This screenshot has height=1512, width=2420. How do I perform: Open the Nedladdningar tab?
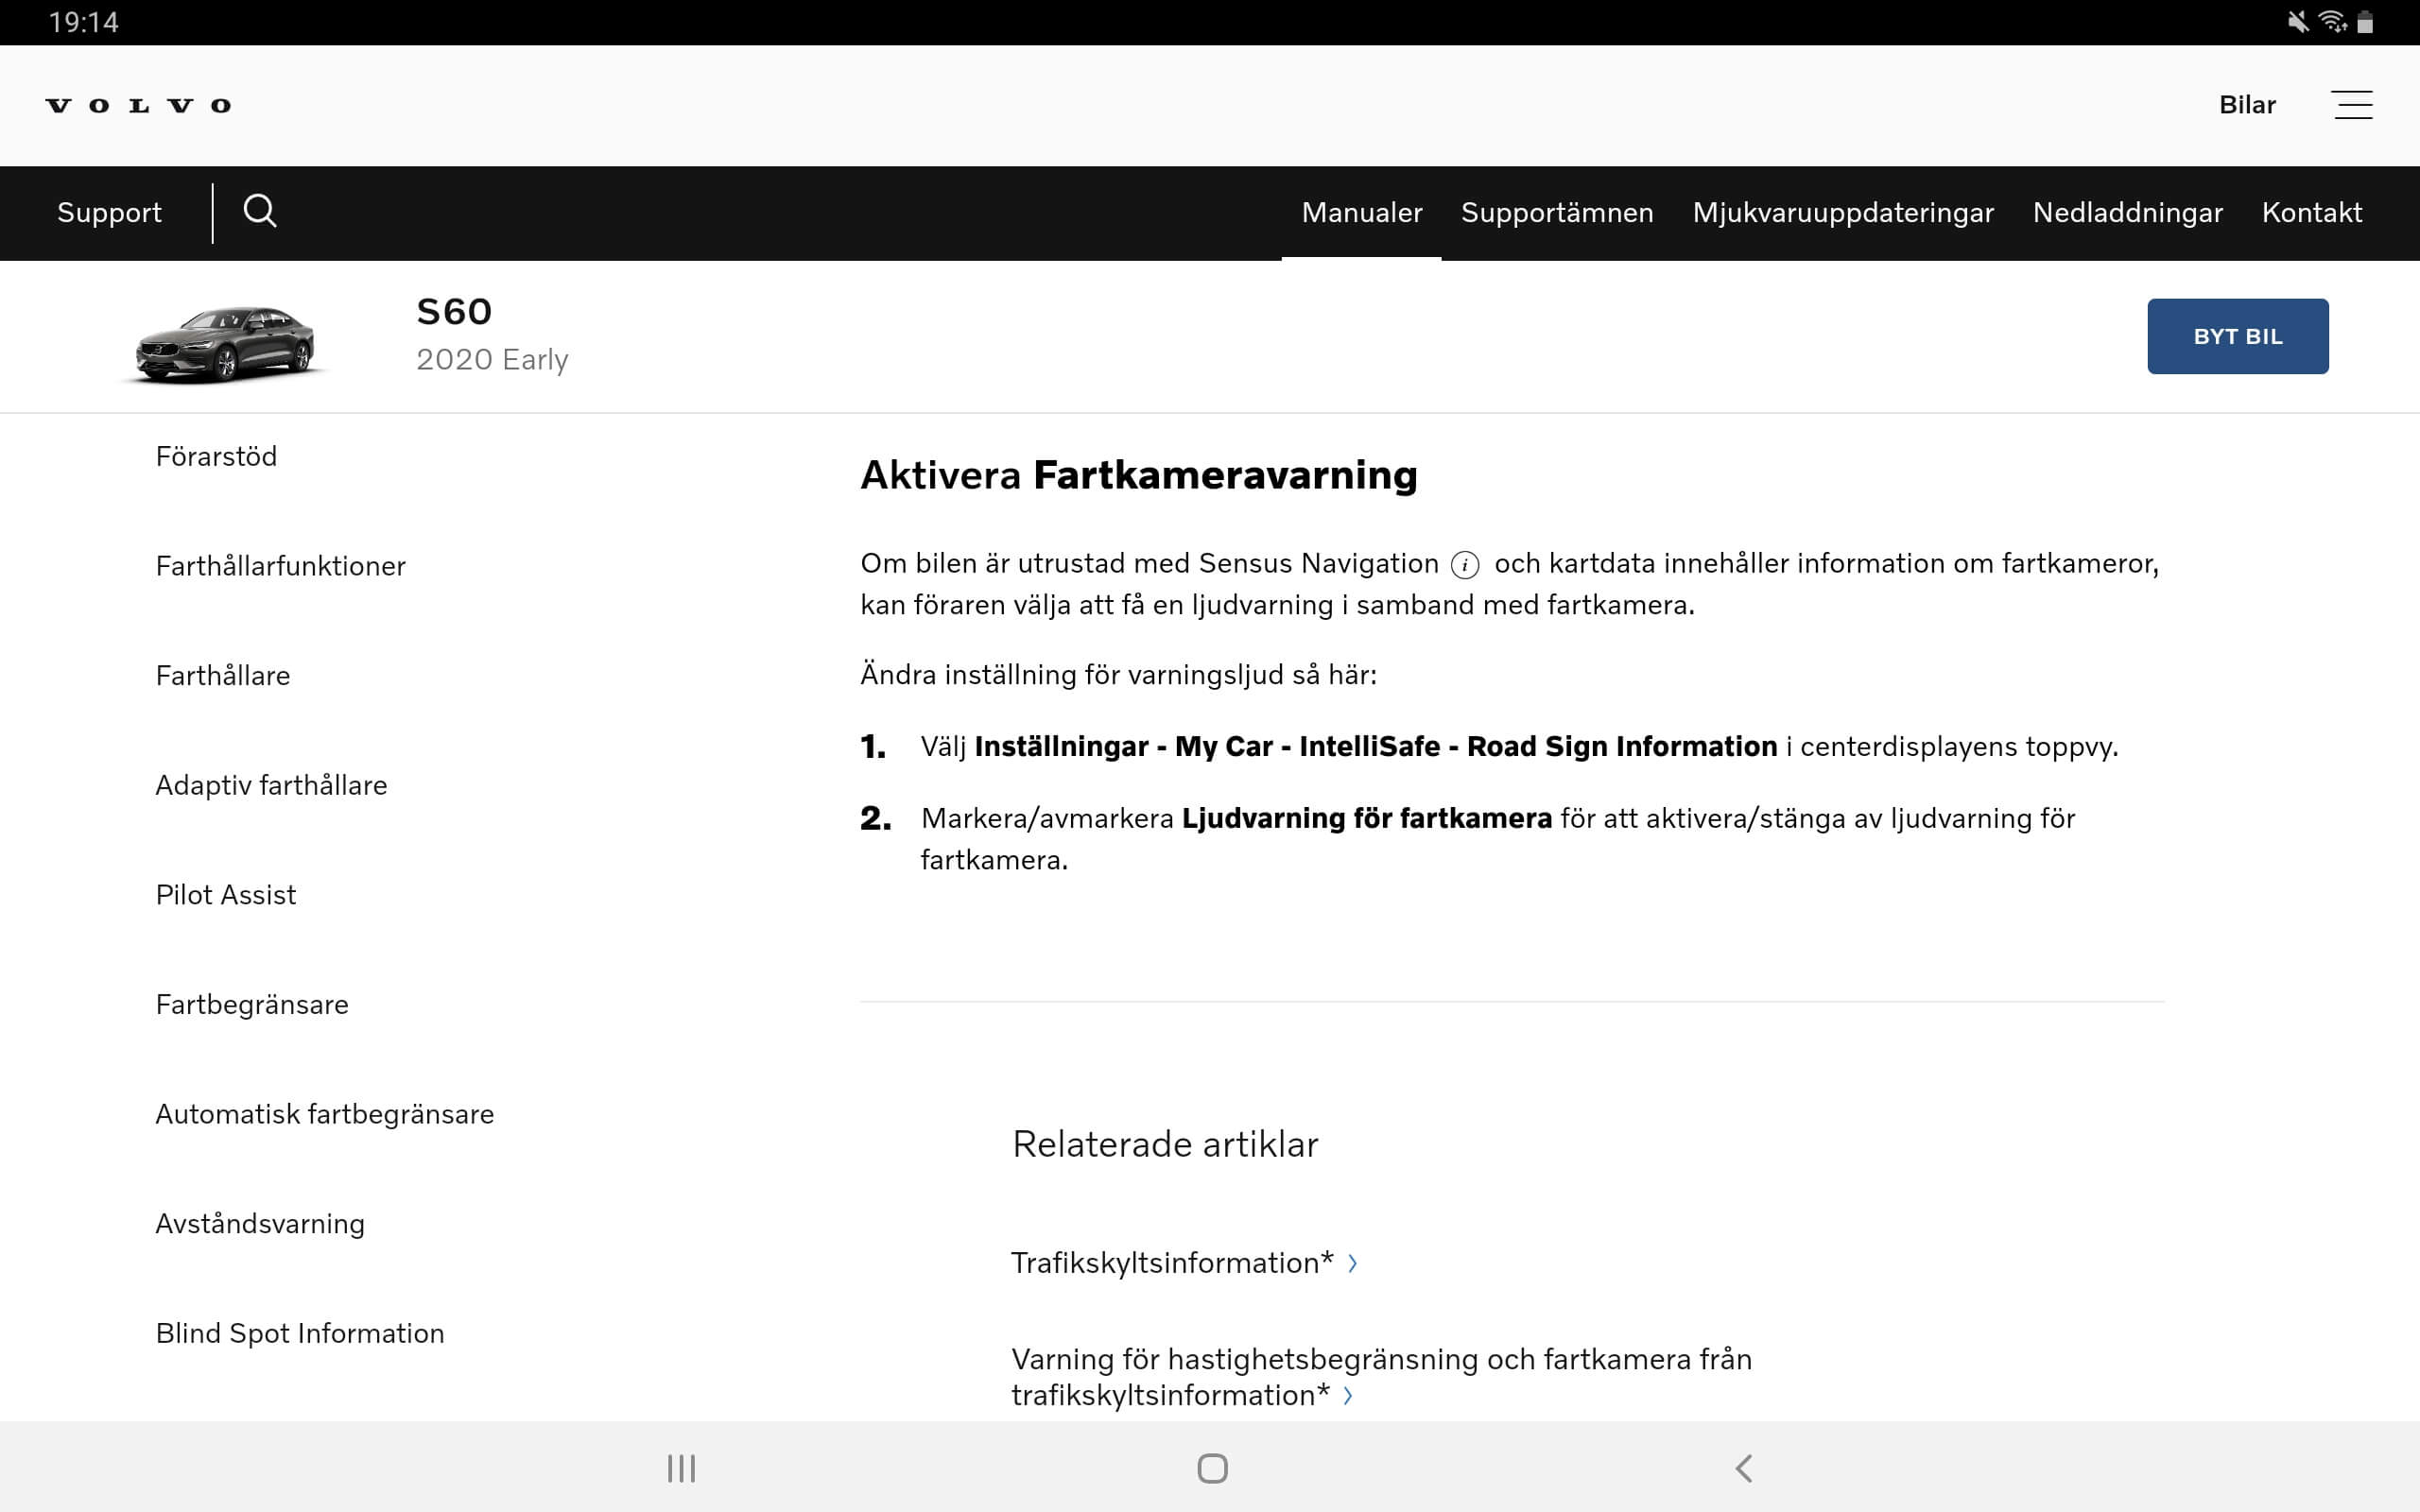2128,212
